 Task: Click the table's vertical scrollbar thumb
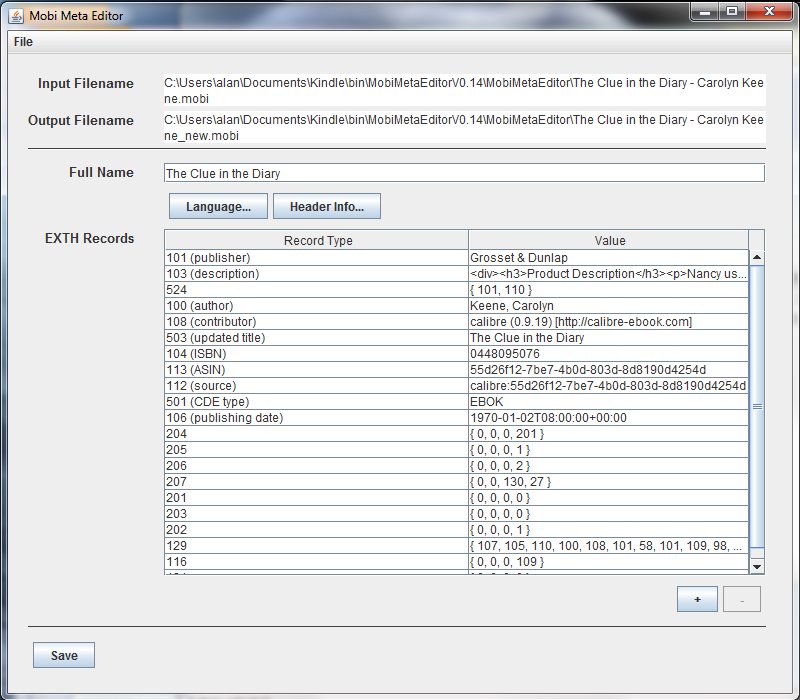click(757, 406)
